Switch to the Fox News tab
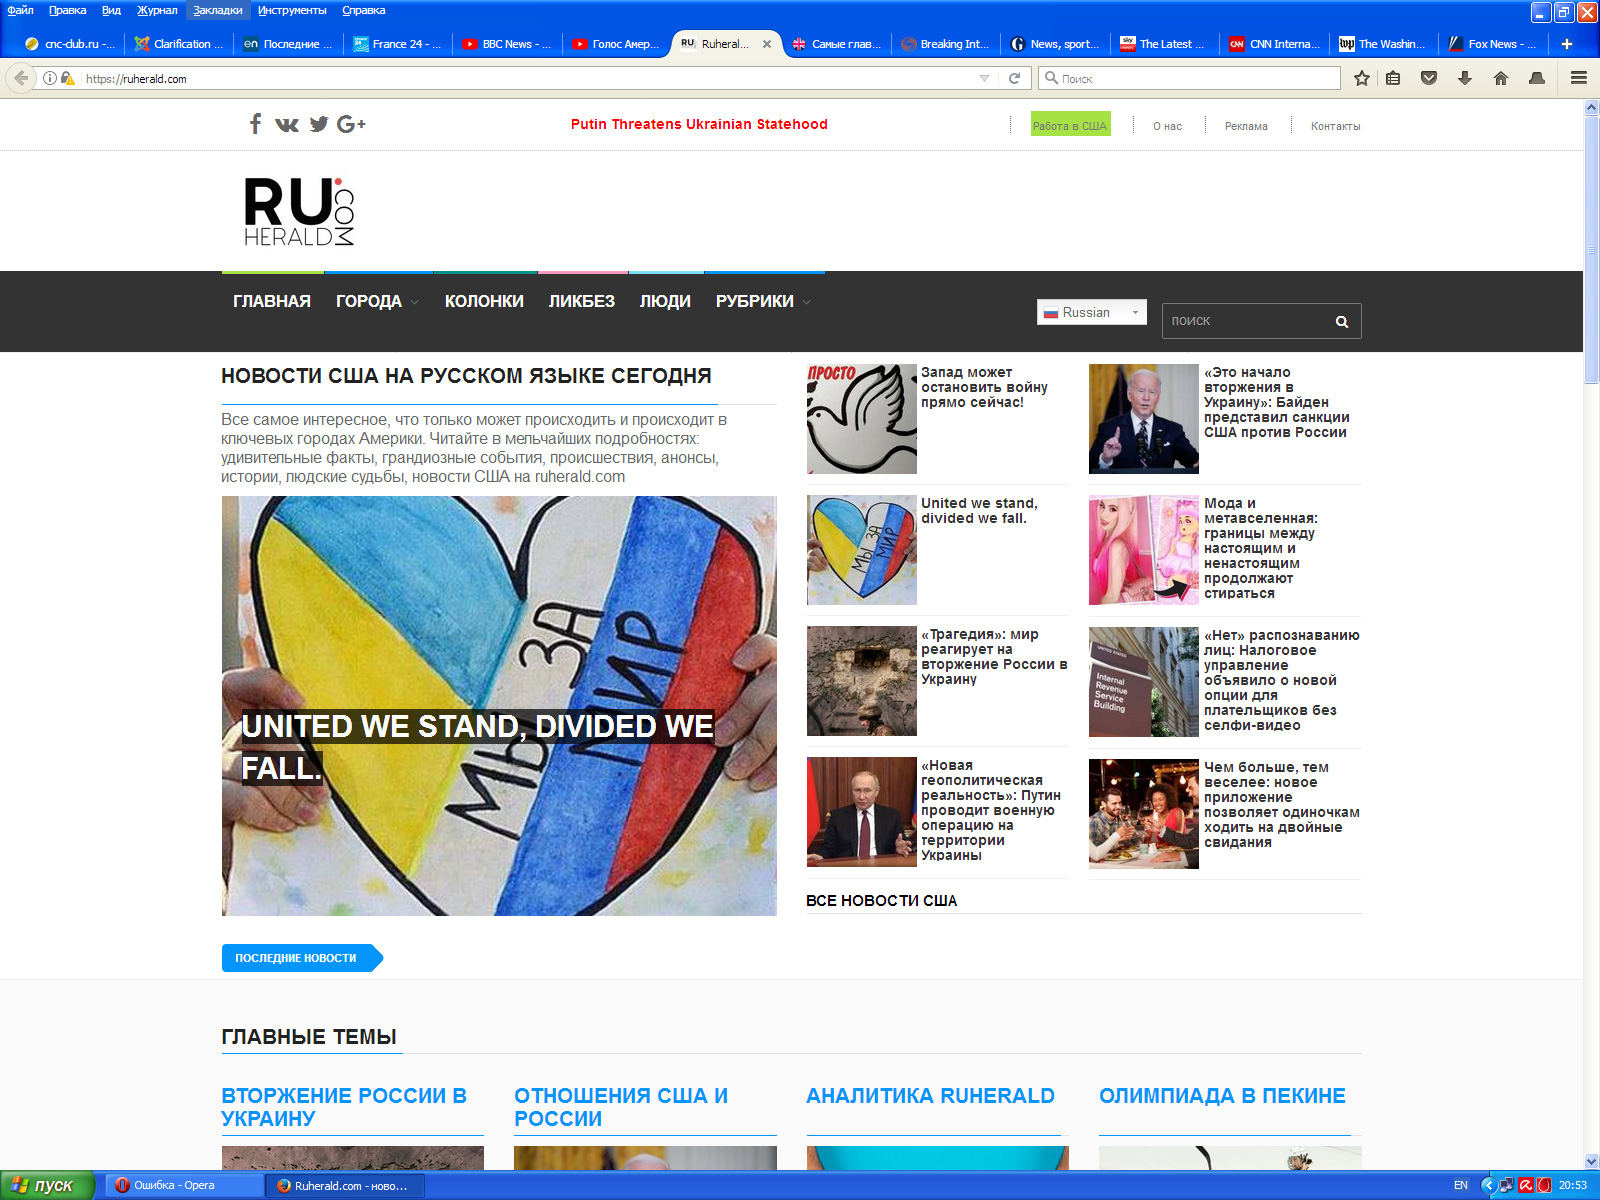The image size is (1600, 1200). [x=1494, y=44]
